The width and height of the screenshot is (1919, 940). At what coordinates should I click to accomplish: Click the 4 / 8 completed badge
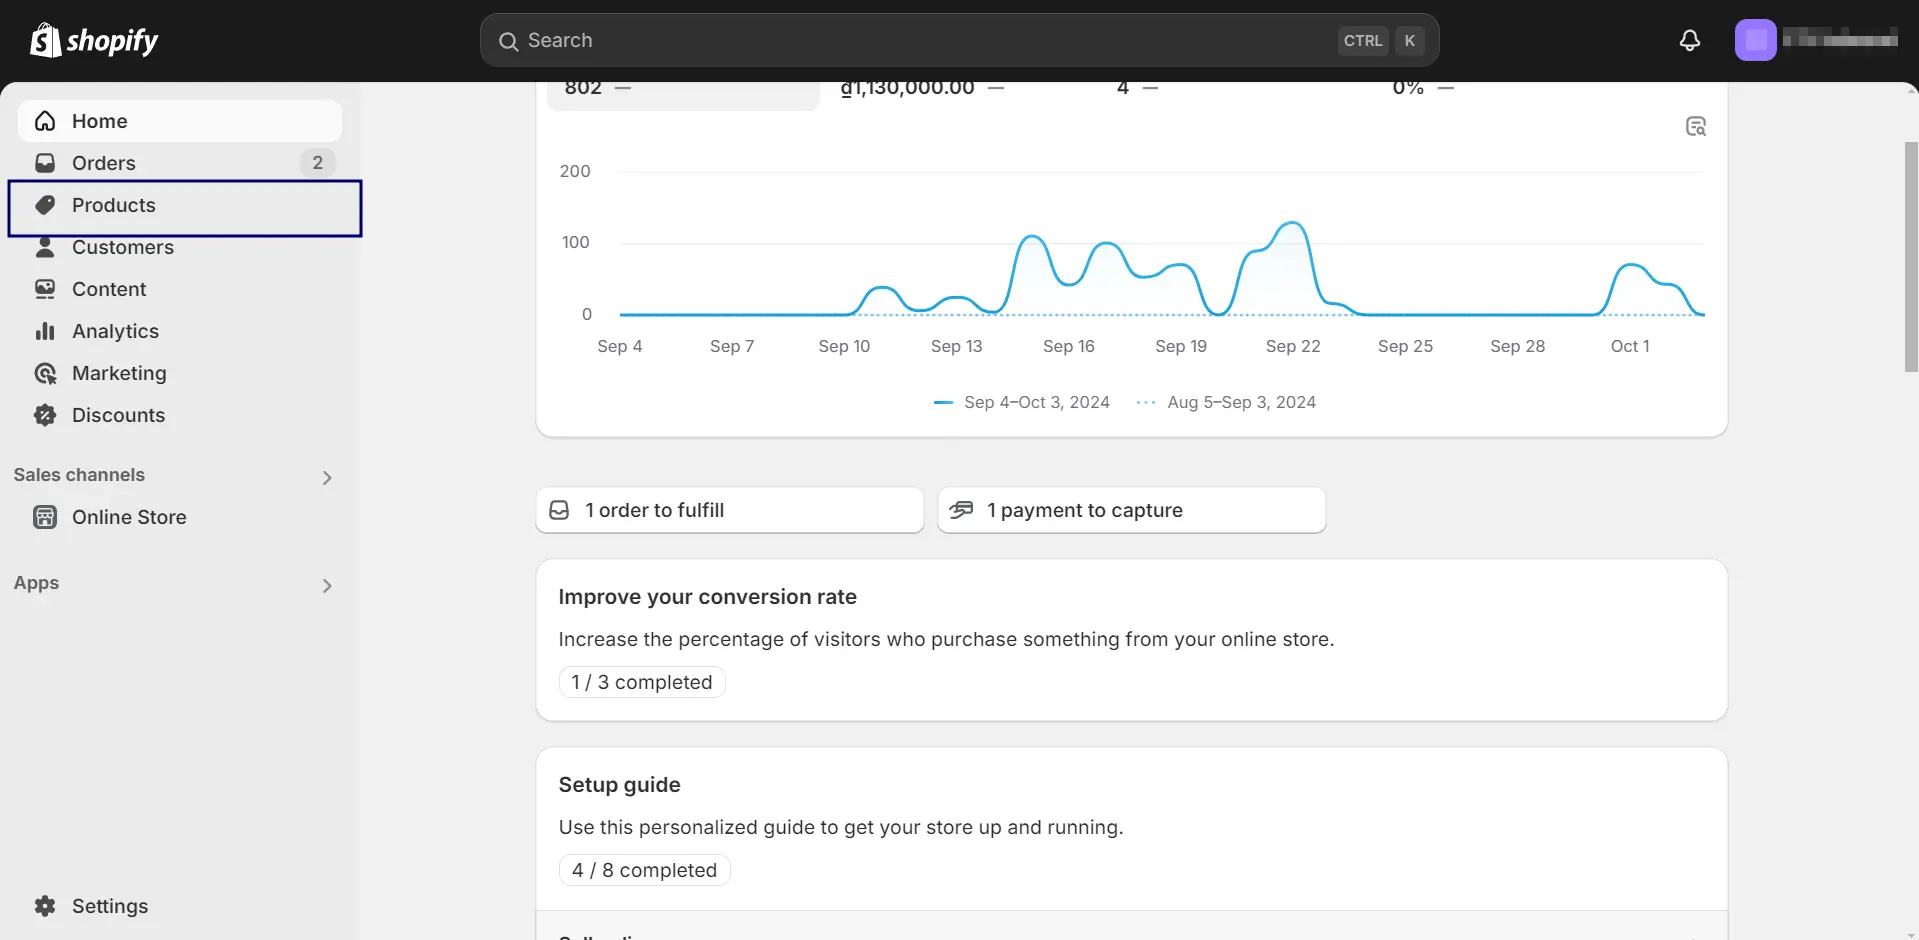tap(645, 870)
